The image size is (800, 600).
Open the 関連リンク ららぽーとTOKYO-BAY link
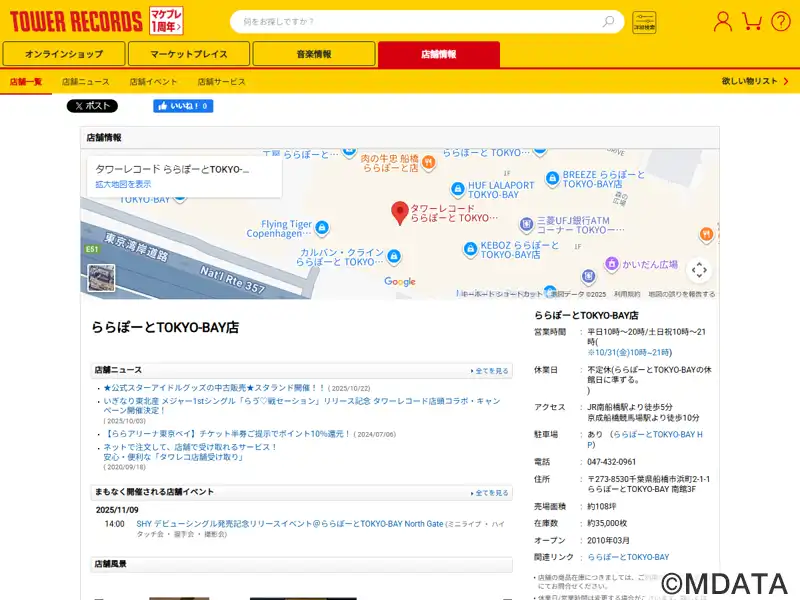tap(628, 557)
